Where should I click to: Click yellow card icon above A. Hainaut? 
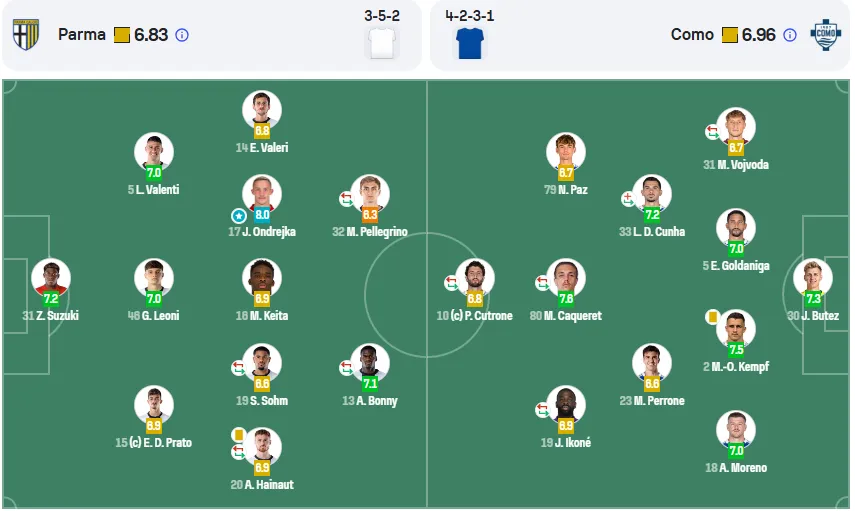tap(238, 435)
